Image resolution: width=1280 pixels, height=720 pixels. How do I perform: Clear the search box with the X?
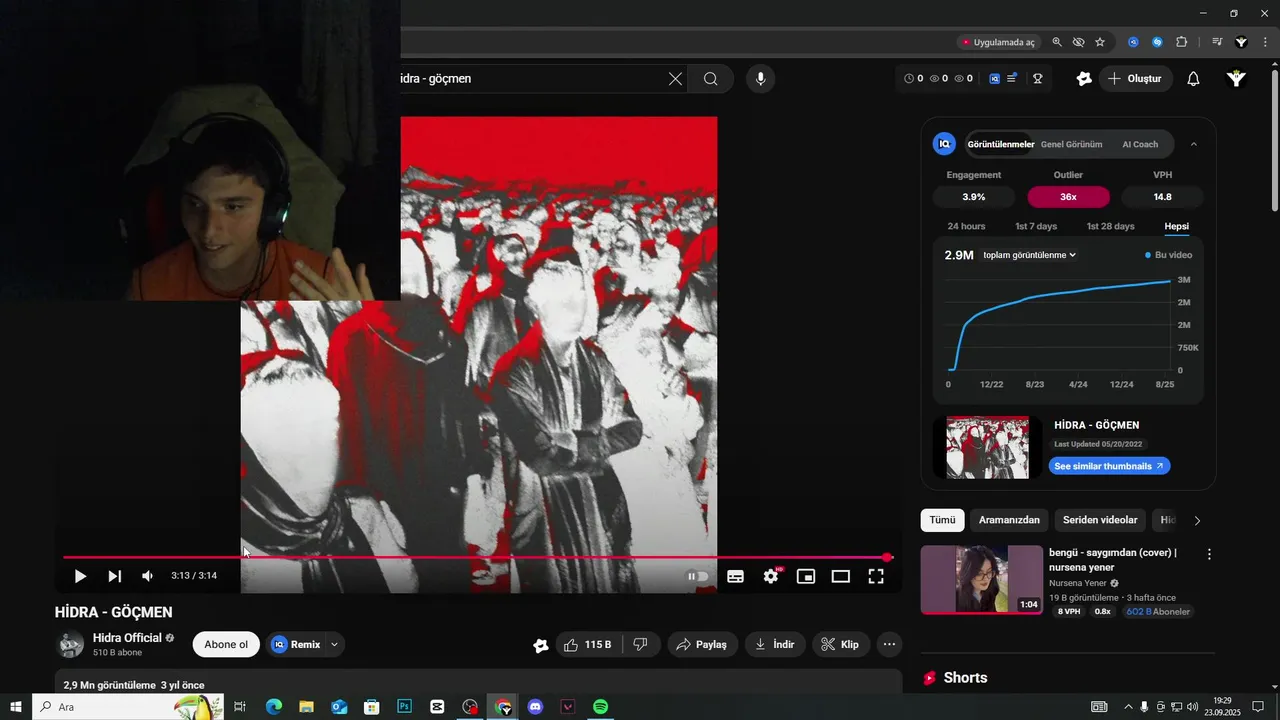click(676, 79)
